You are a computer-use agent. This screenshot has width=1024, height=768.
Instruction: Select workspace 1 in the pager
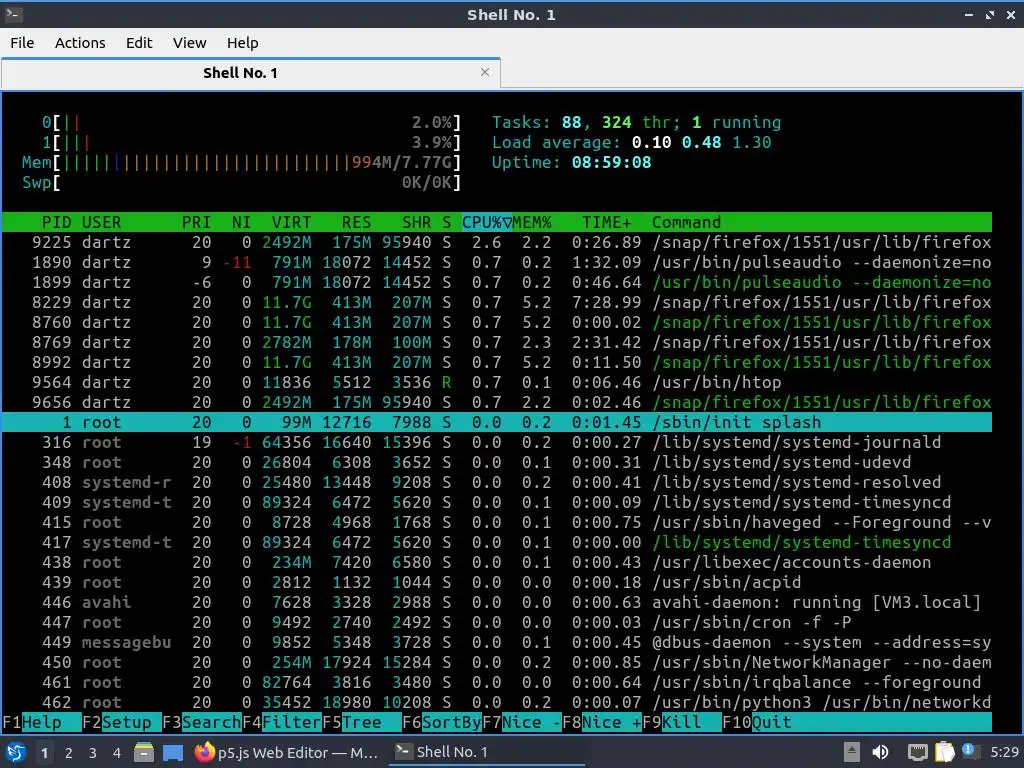click(44, 753)
